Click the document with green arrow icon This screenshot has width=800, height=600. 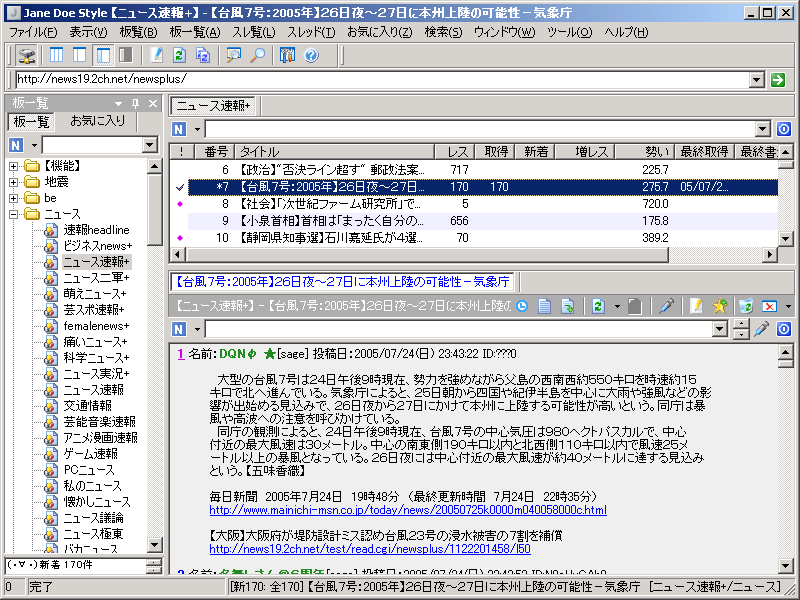tap(568, 306)
